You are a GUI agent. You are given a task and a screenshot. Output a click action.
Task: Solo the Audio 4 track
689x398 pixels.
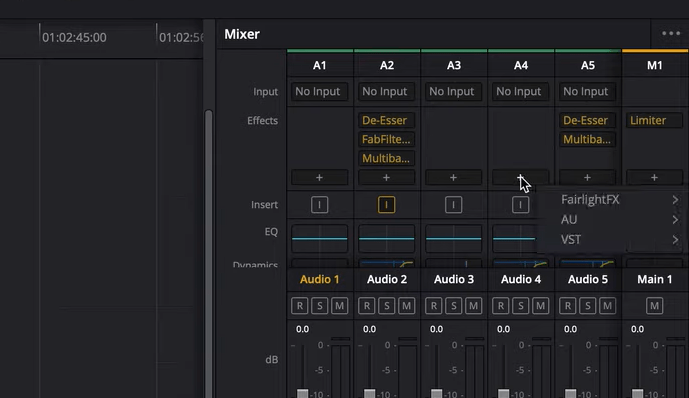click(521, 306)
